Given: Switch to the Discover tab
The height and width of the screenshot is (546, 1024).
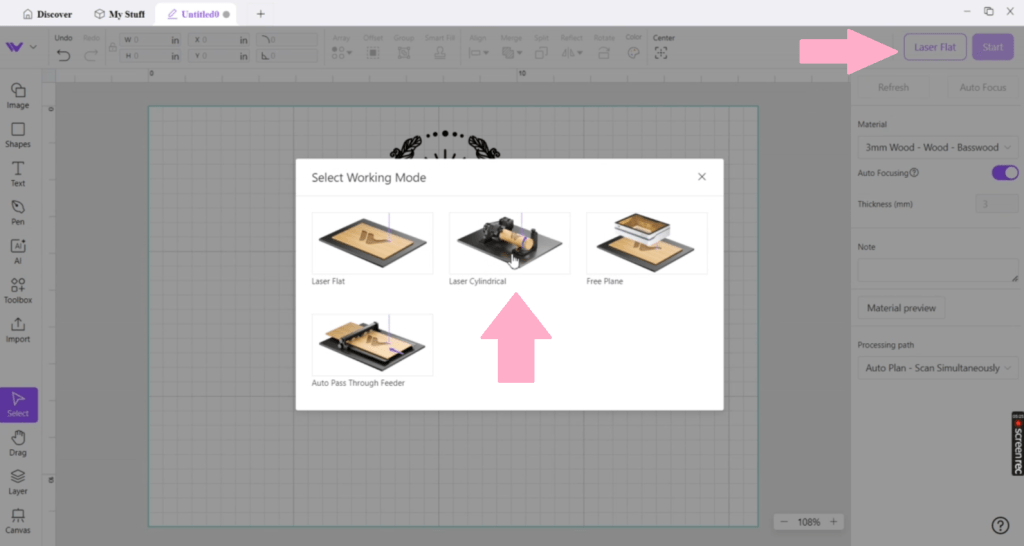Looking at the screenshot, I should tap(47, 14).
